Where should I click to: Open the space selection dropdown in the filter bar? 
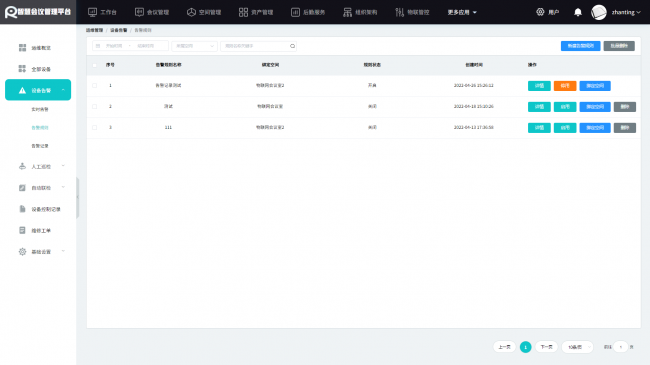coord(194,46)
